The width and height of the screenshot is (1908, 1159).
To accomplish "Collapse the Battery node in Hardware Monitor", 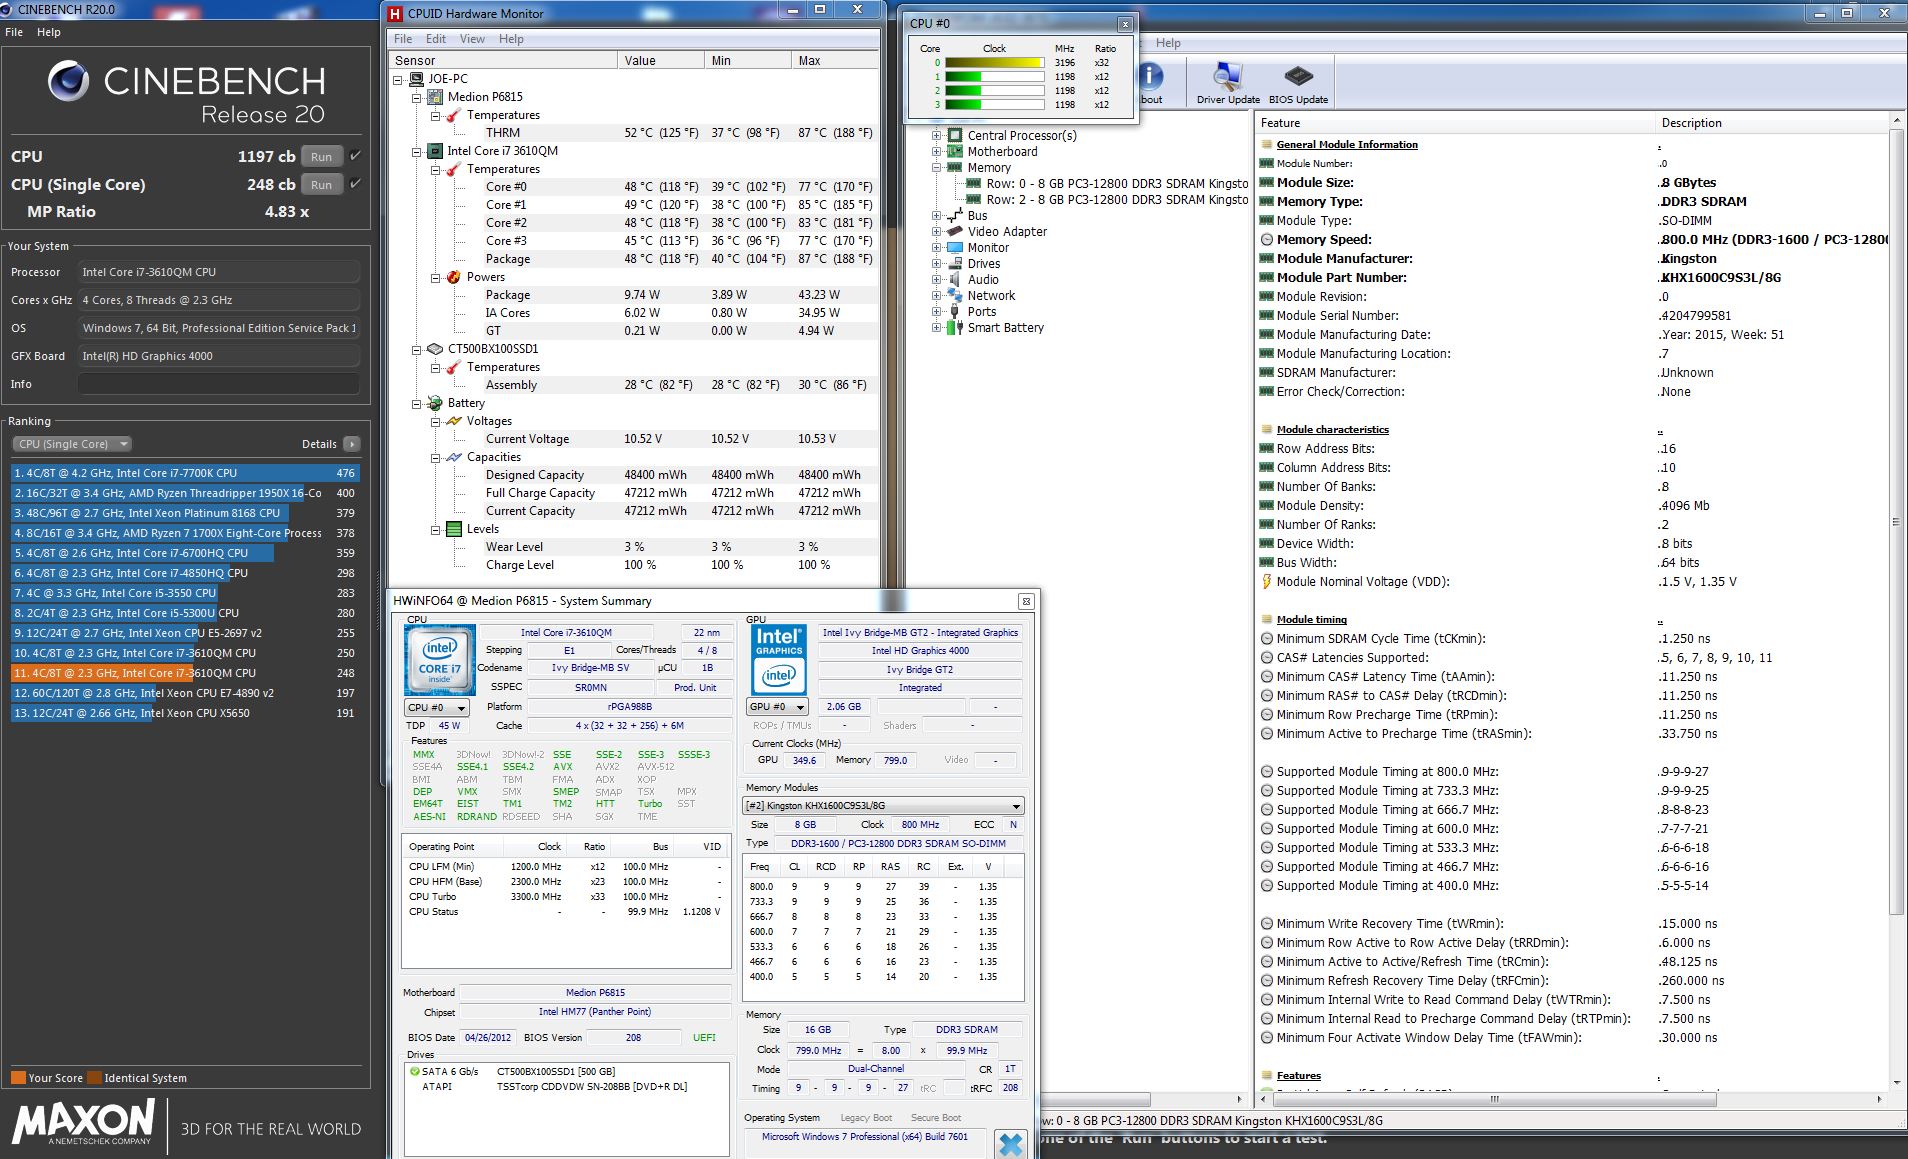I will [417, 403].
